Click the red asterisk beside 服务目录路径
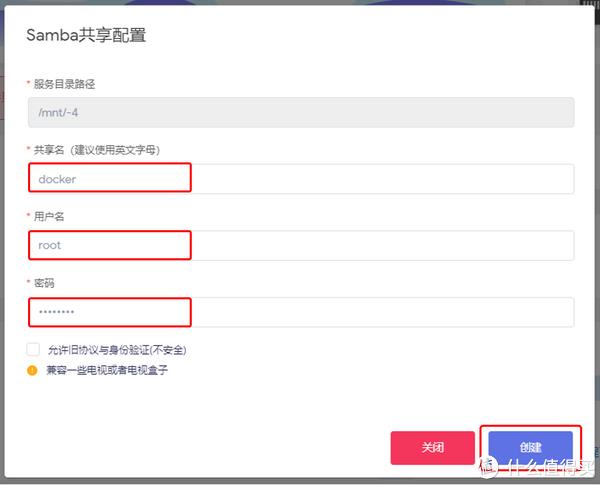The height and width of the screenshot is (485, 600). [28, 83]
